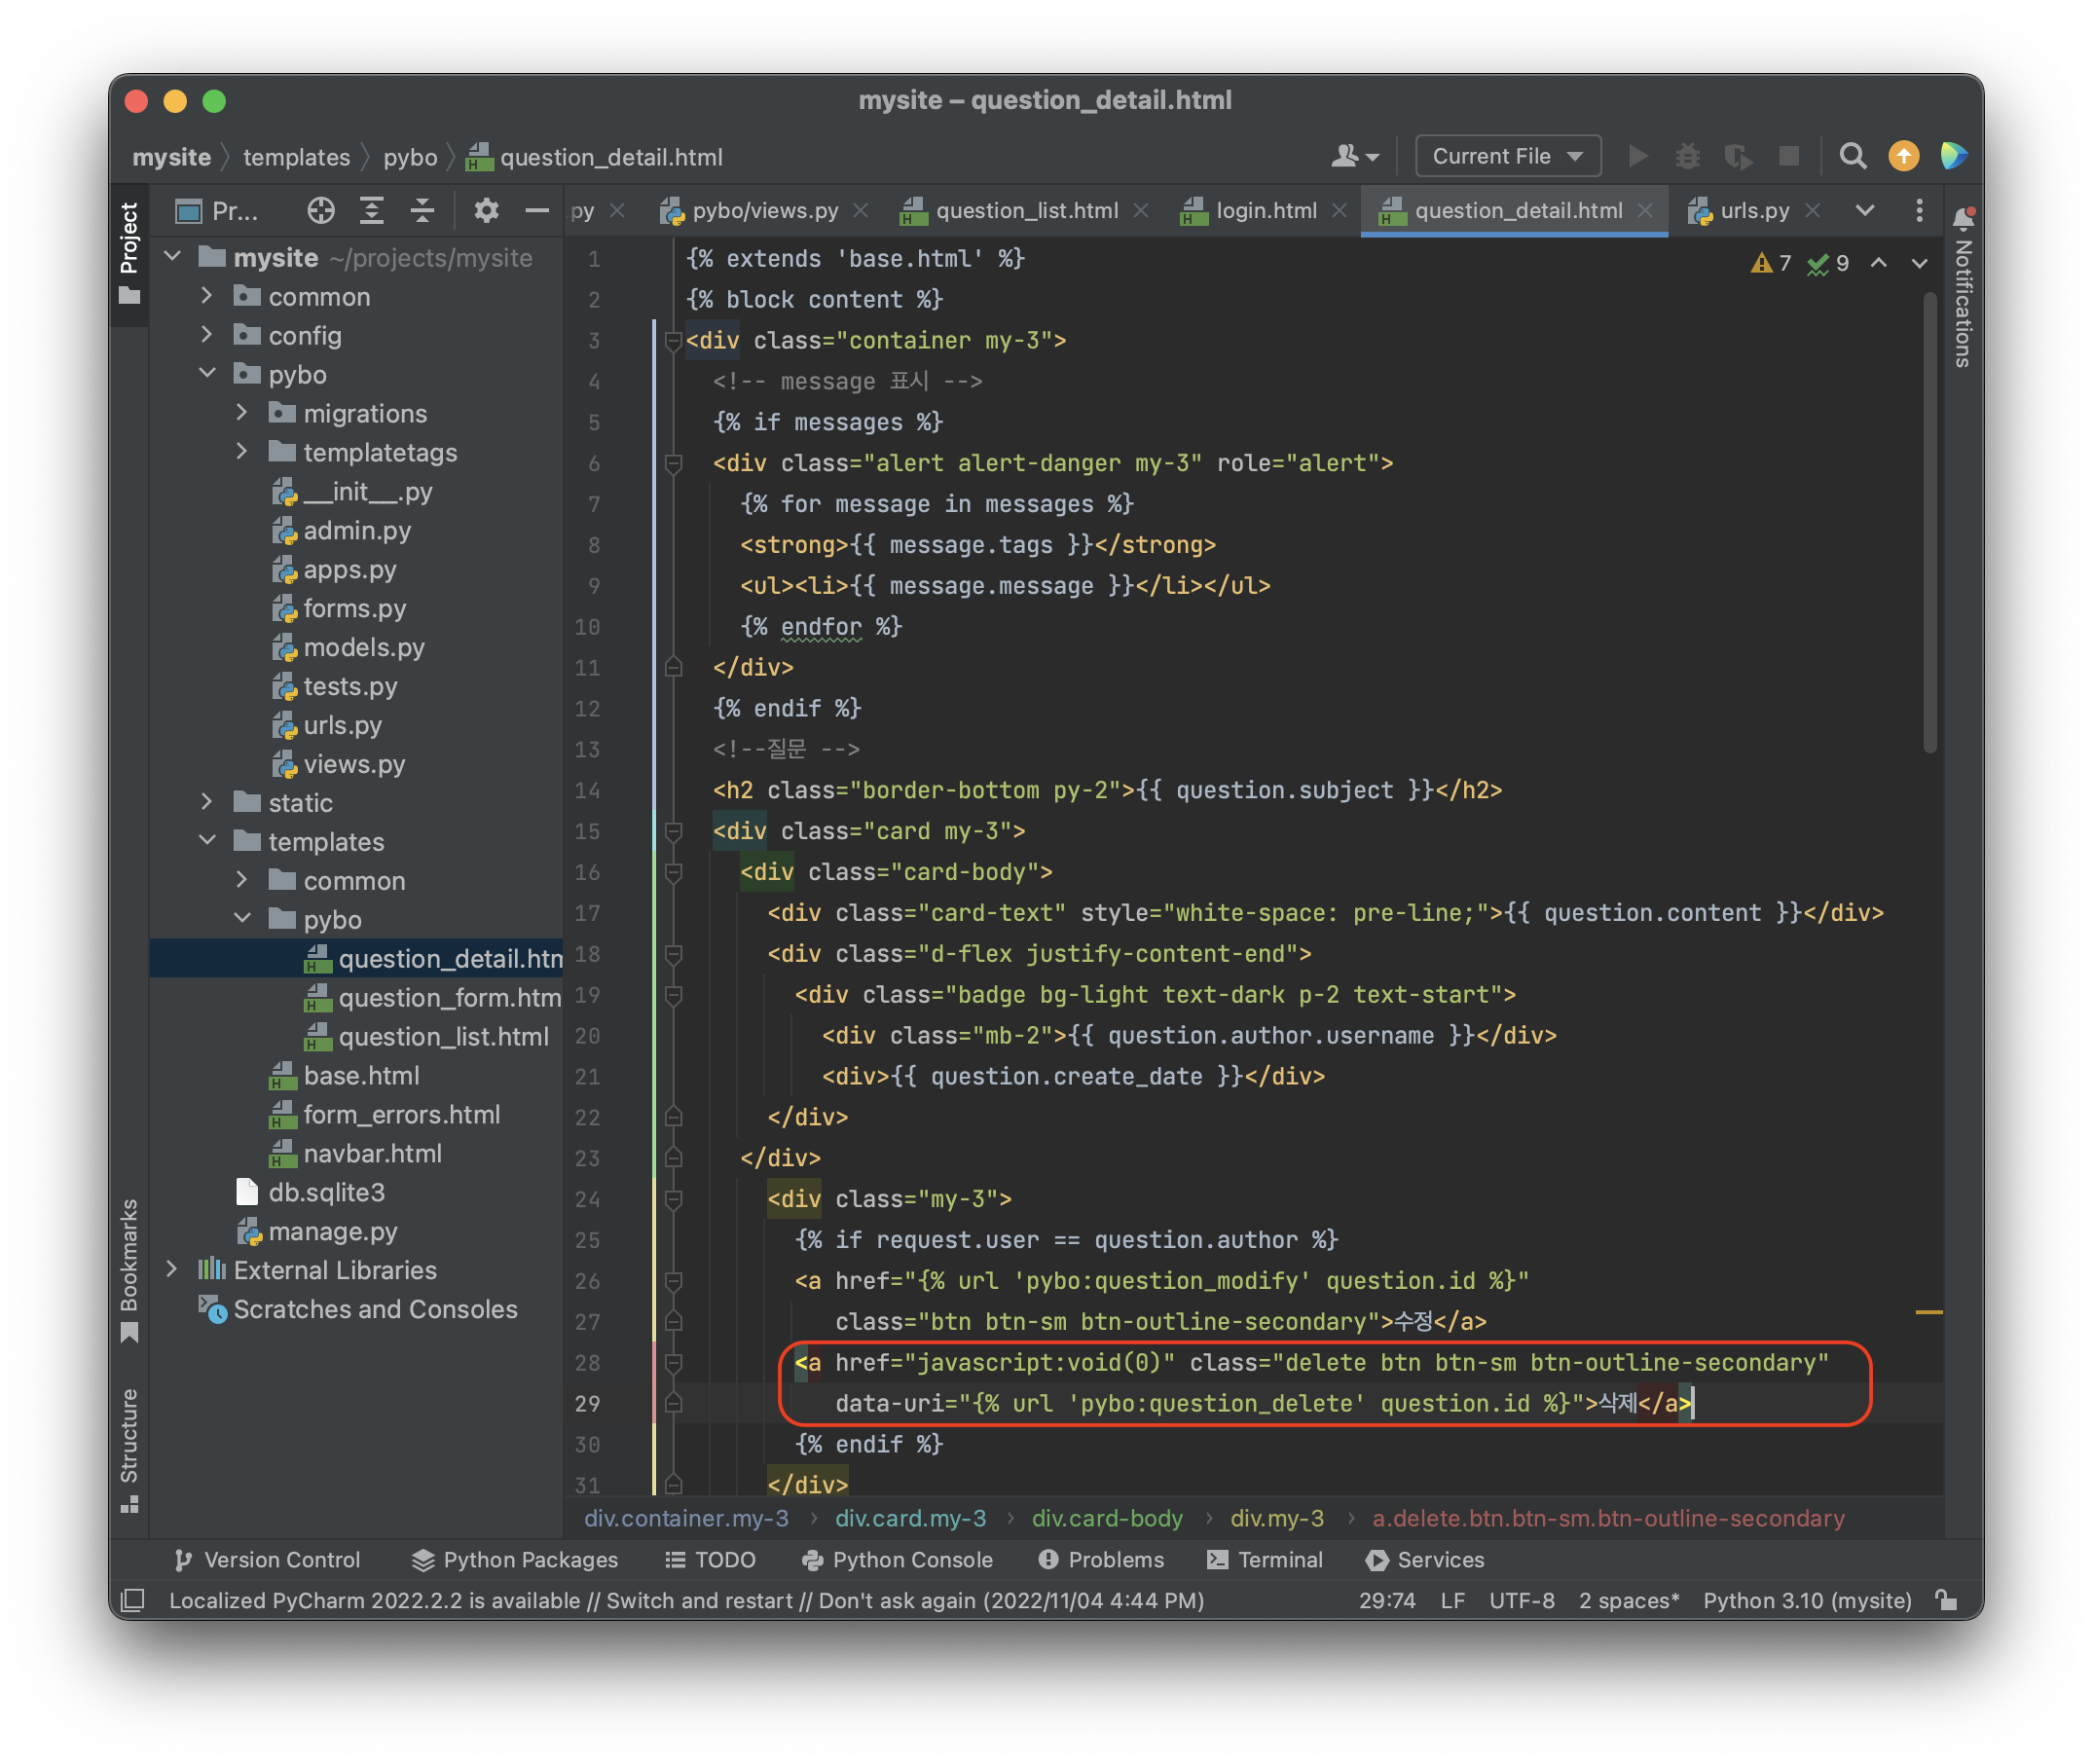Viewport: 2093px width, 1764px height.
Task: Collapse the templates folder in tree
Action: (x=207, y=841)
